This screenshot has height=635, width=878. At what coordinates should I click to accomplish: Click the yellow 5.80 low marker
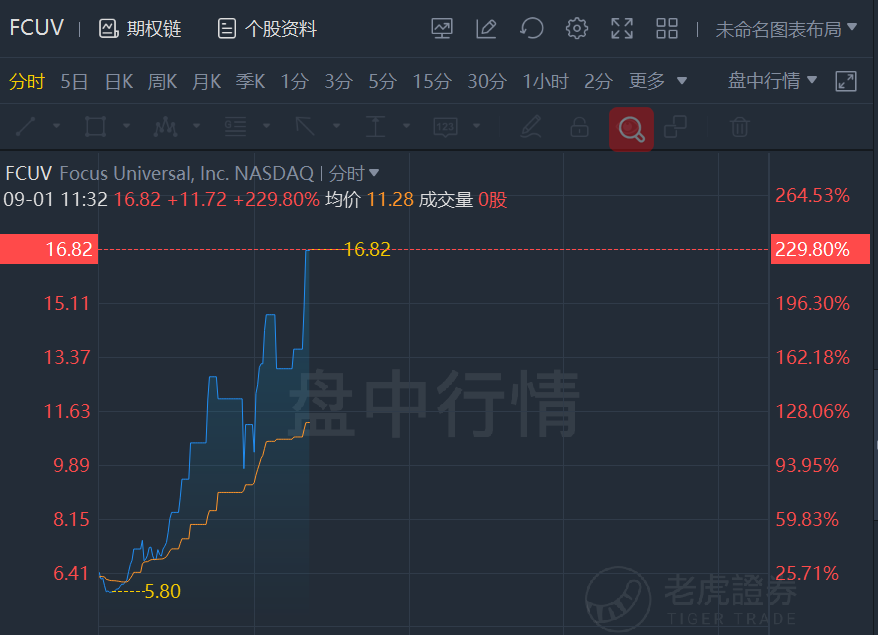pos(162,592)
